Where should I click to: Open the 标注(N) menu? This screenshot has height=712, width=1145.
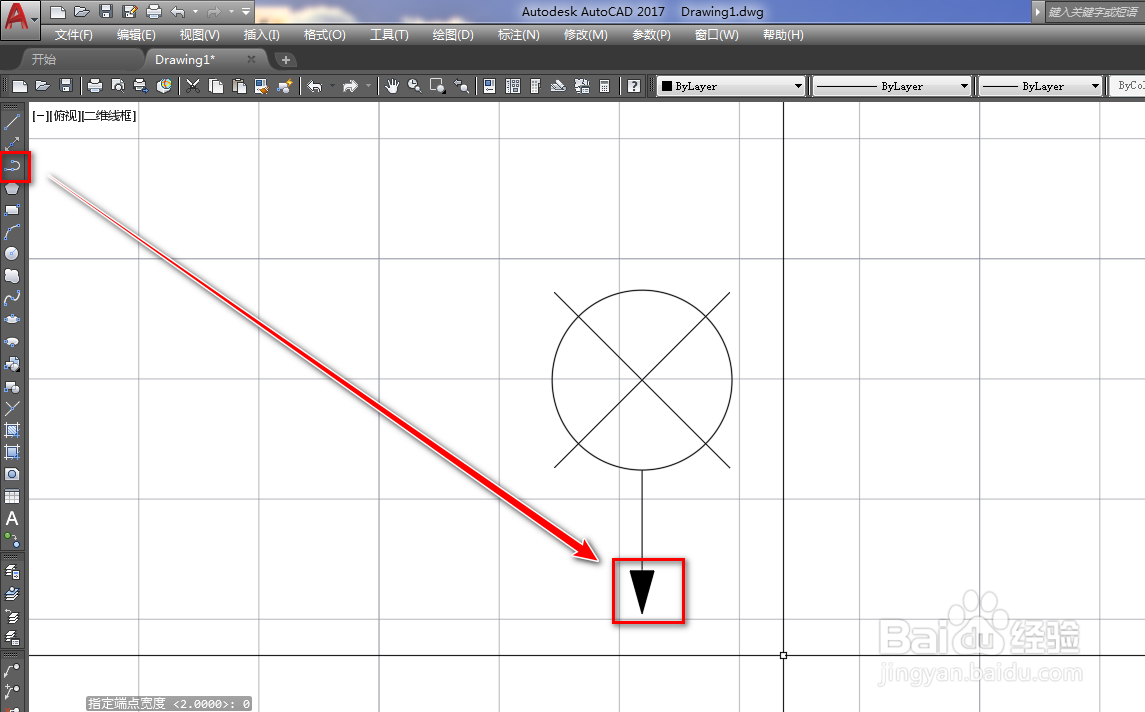pos(518,34)
